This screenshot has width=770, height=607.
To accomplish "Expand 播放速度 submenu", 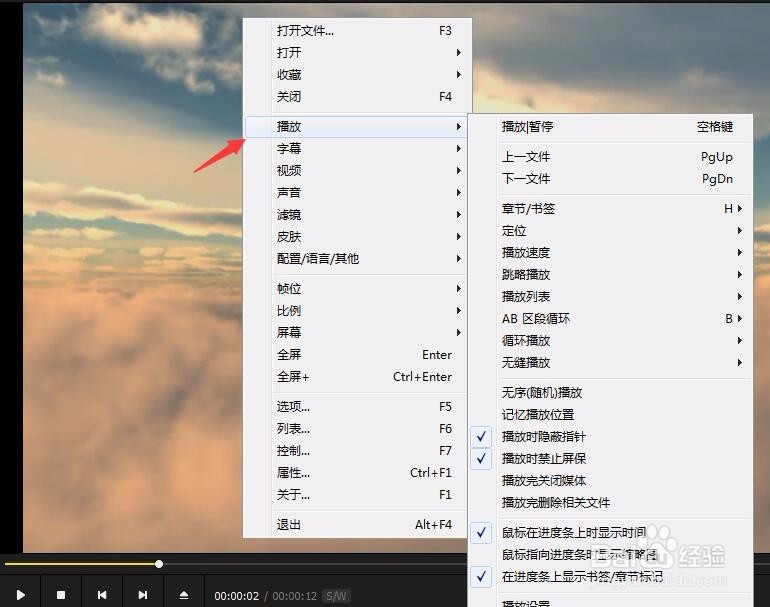I will [610, 252].
